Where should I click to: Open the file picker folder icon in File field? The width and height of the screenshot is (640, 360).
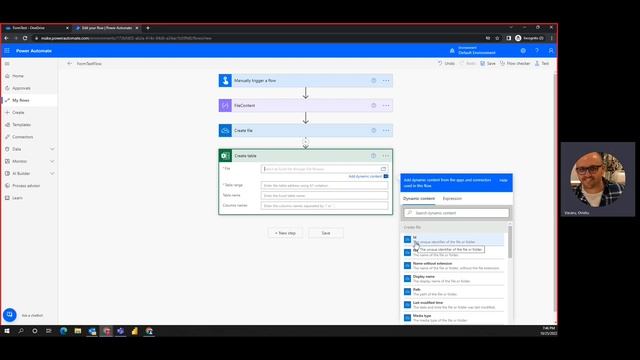383,169
